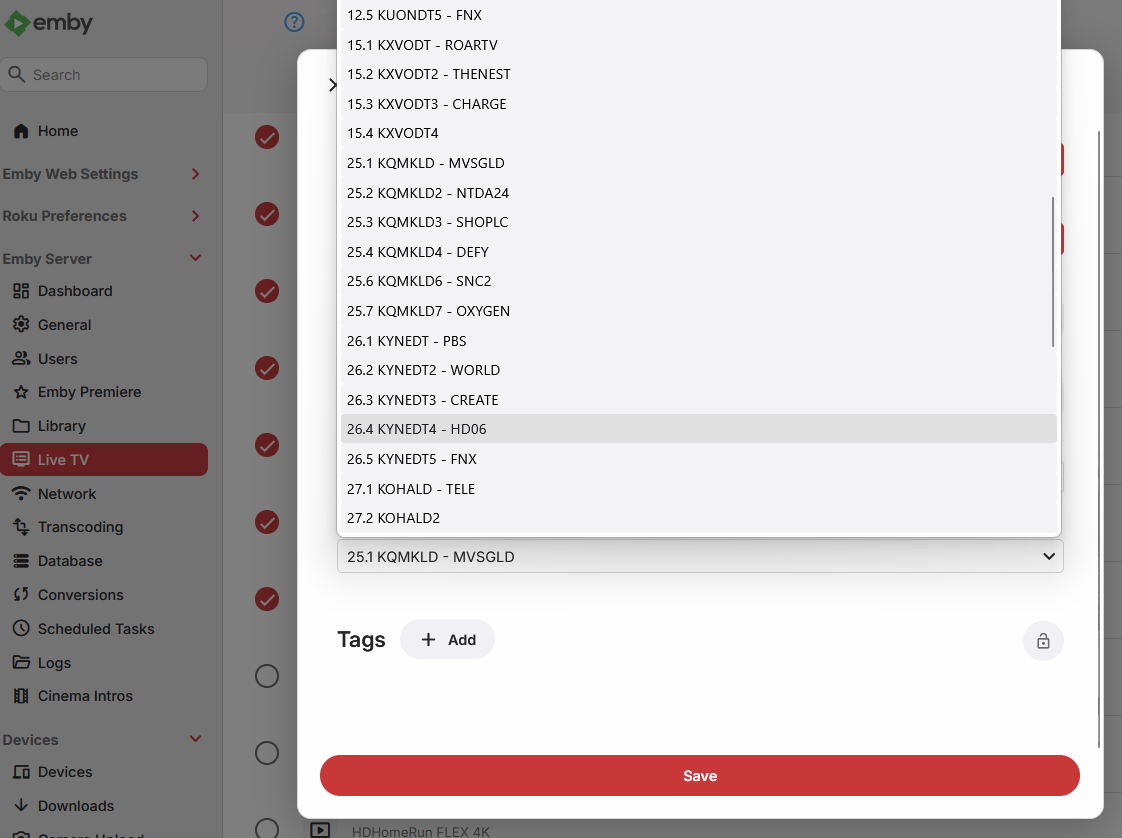Viewport: 1122px width, 838px height.
Task: Open Transcoding settings
Action: (104, 527)
